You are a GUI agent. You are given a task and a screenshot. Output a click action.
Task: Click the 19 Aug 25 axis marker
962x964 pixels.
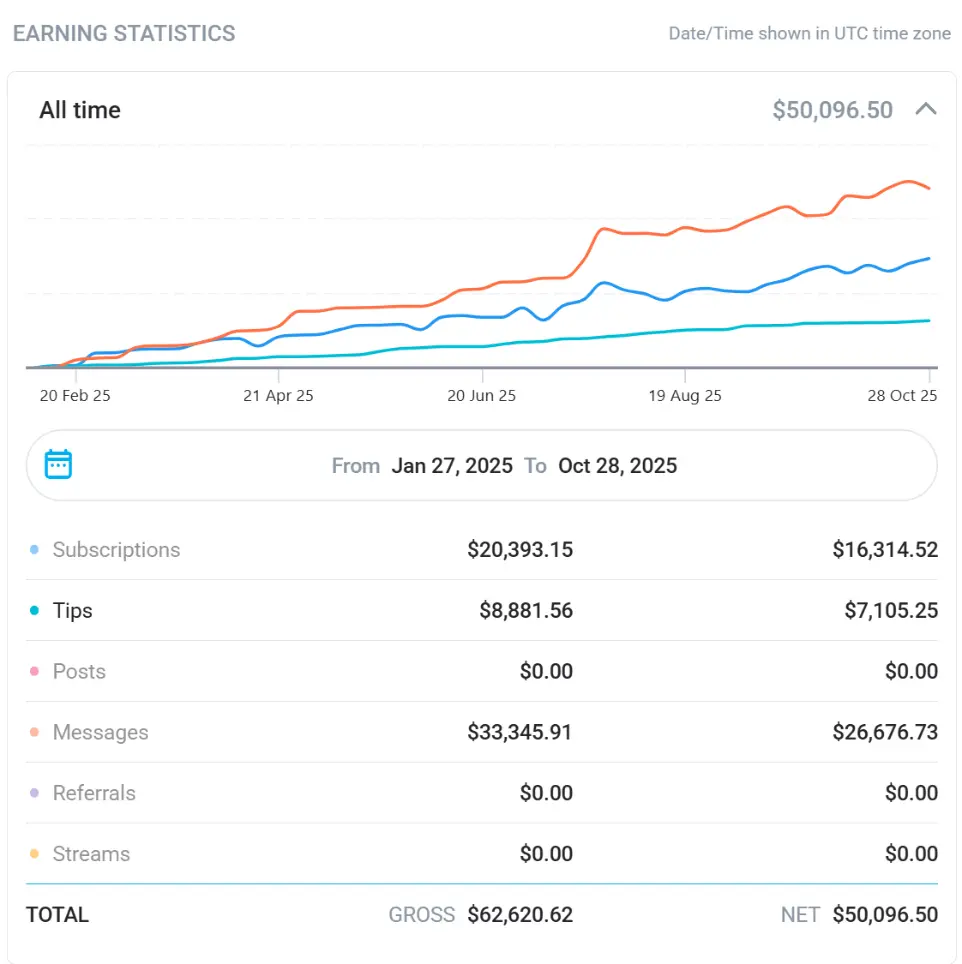(685, 396)
